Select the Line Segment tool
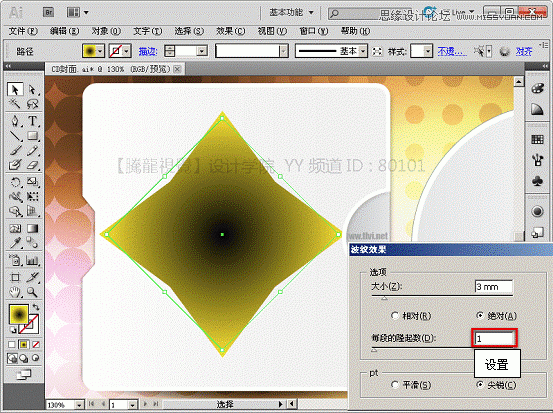 tap(15, 136)
